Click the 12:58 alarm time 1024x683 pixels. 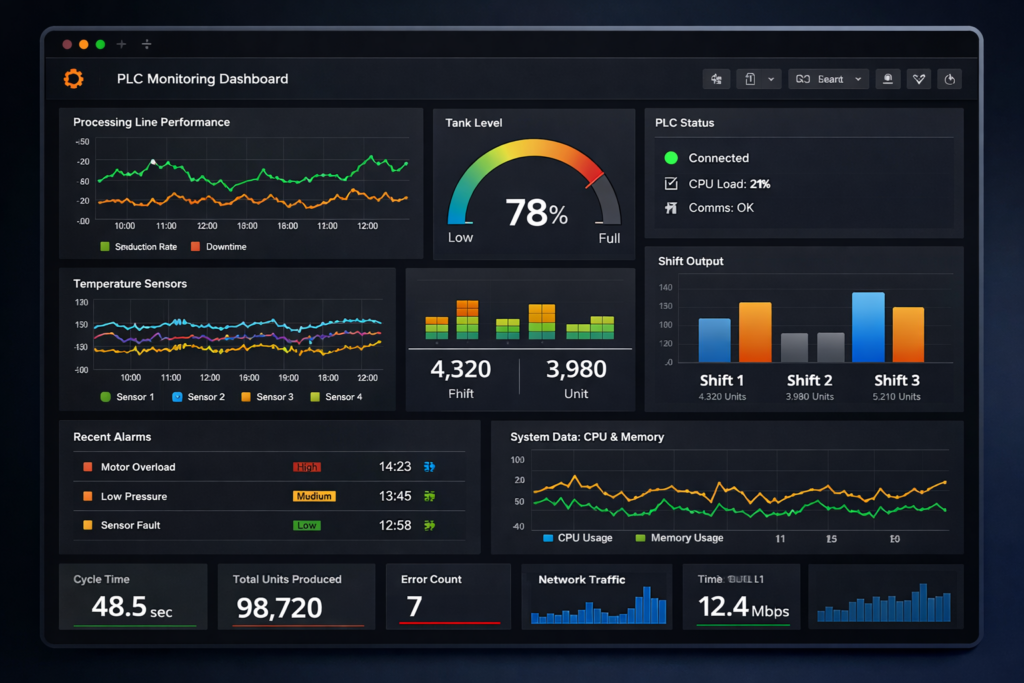395,525
